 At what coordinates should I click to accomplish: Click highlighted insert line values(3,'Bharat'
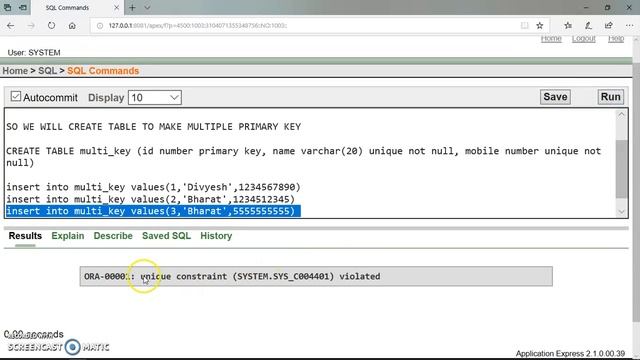[153, 211]
